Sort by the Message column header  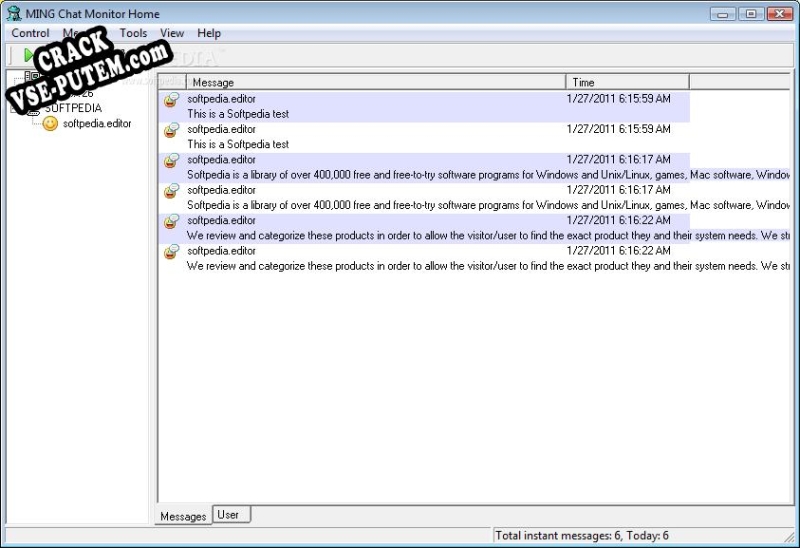[377, 82]
